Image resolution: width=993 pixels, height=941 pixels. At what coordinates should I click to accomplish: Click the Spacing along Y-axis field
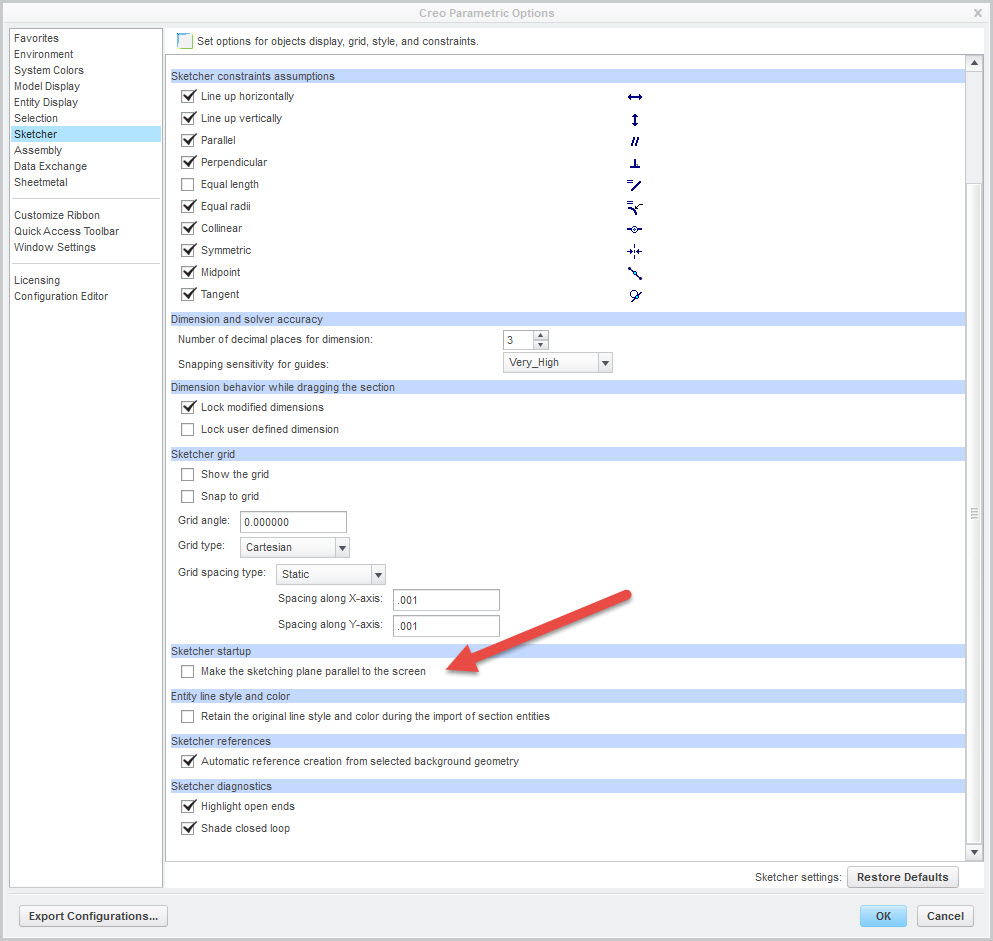pyautogui.click(x=446, y=626)
